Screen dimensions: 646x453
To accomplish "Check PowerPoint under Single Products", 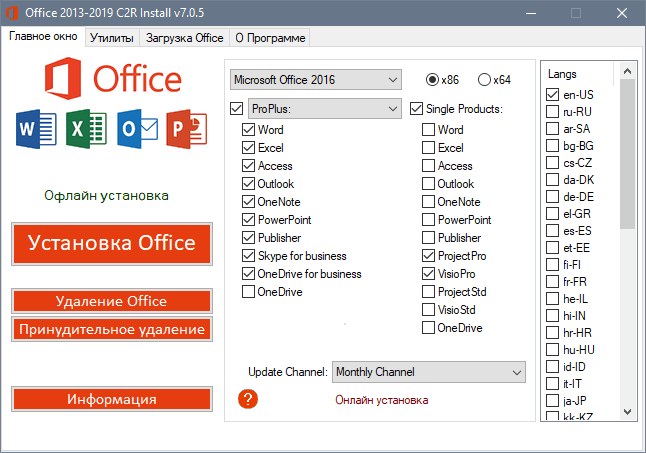I will click(x=428, y=219).
